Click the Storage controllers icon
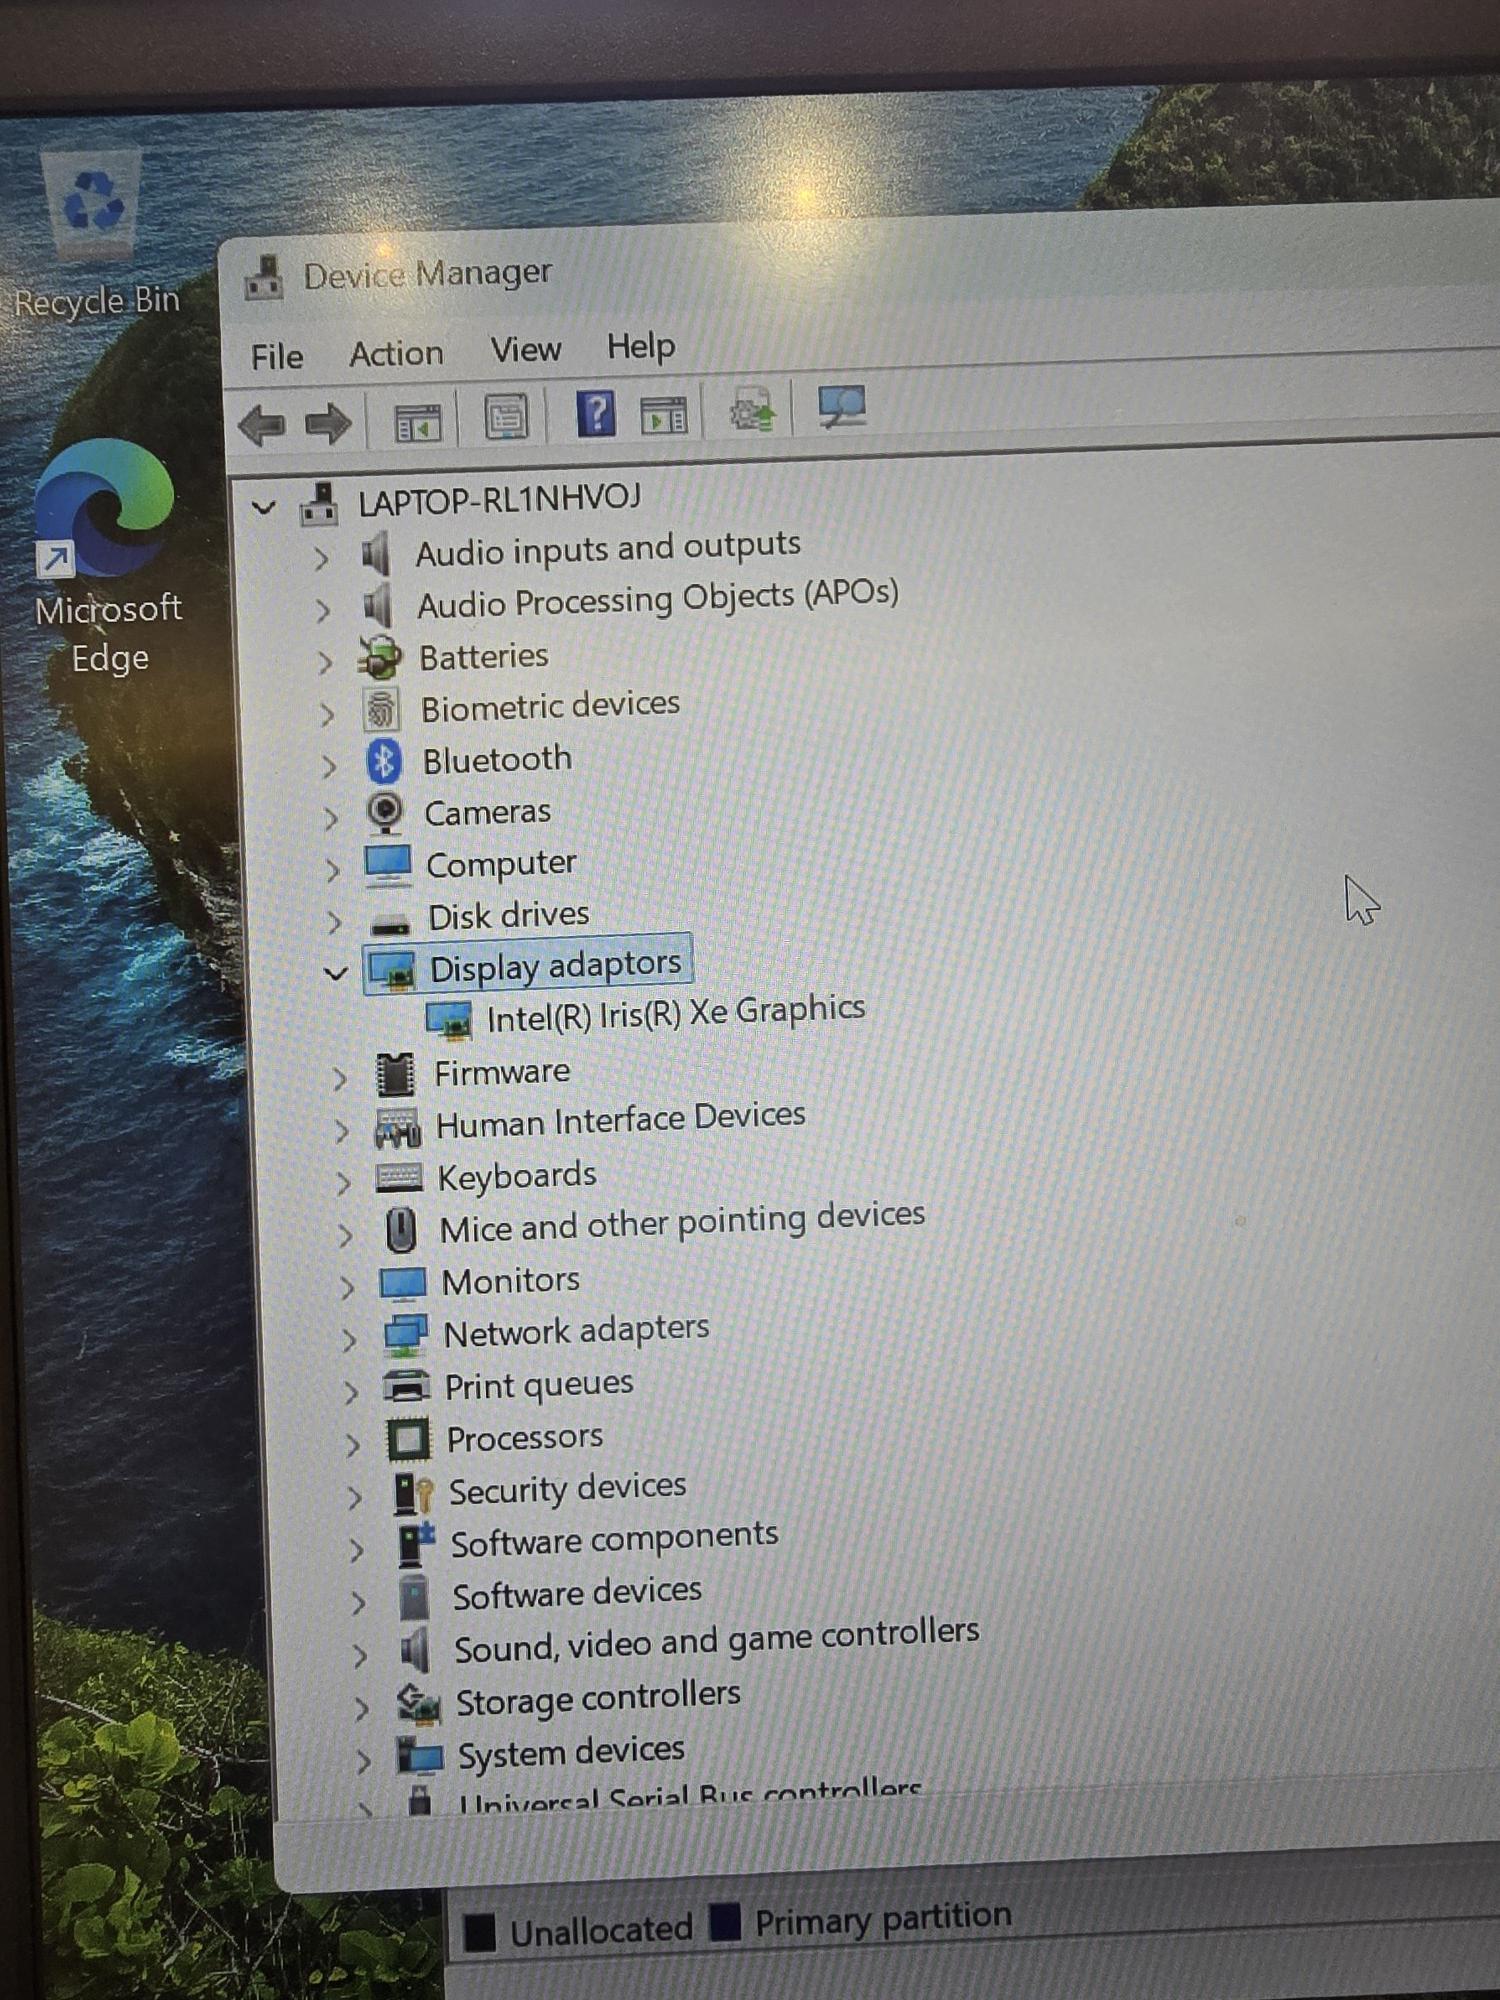Screen dimensions: 1500x2000 [418, 1704]
